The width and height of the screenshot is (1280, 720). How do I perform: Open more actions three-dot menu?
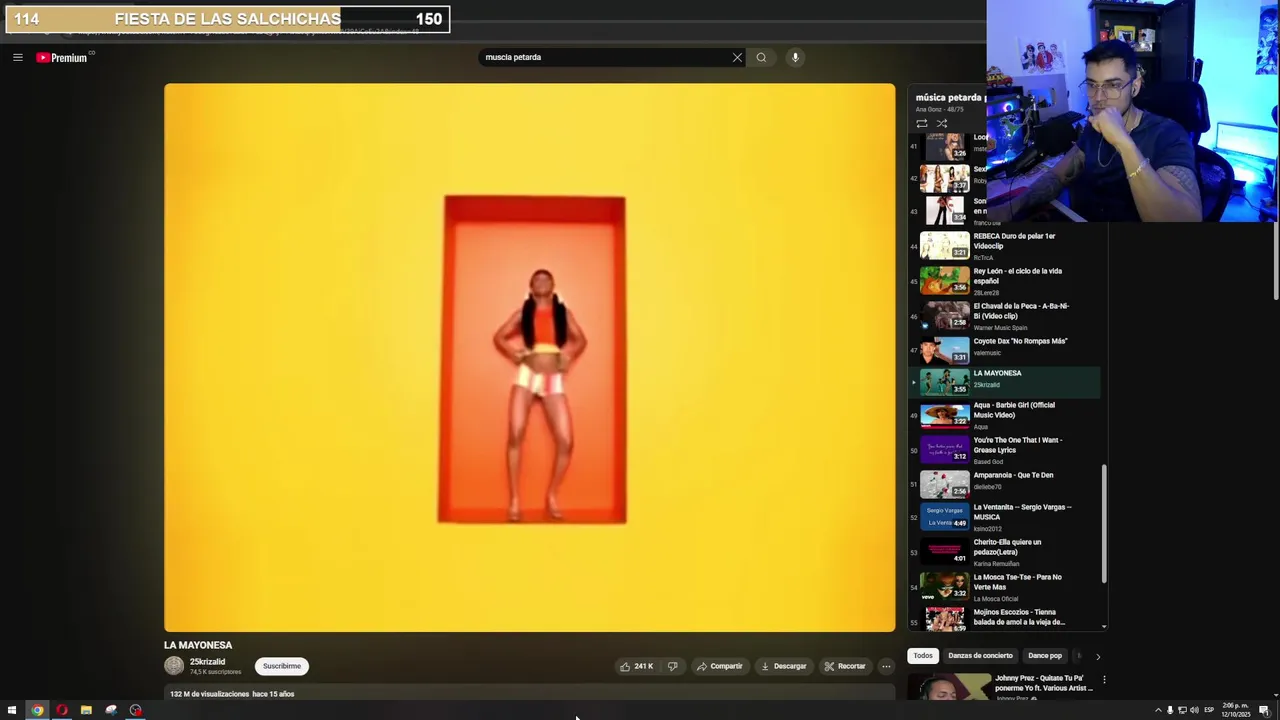(x=886, y=666)
